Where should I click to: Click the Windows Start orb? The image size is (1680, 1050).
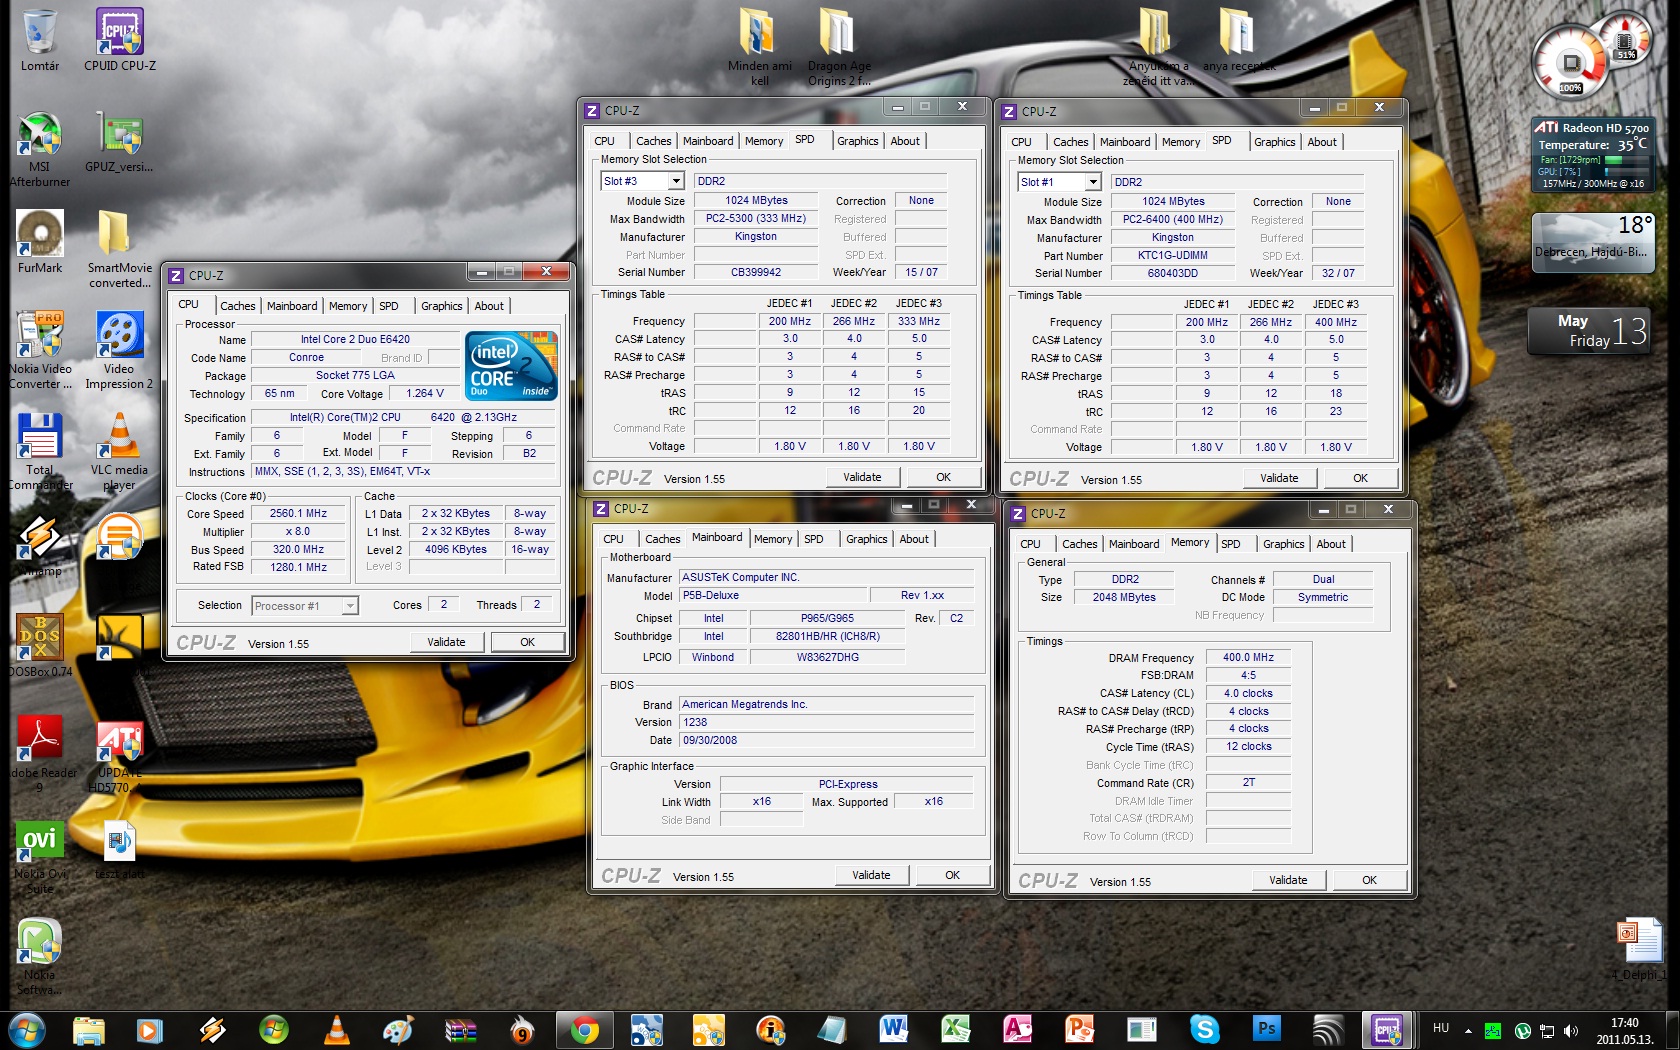[x=27, y=1029]
